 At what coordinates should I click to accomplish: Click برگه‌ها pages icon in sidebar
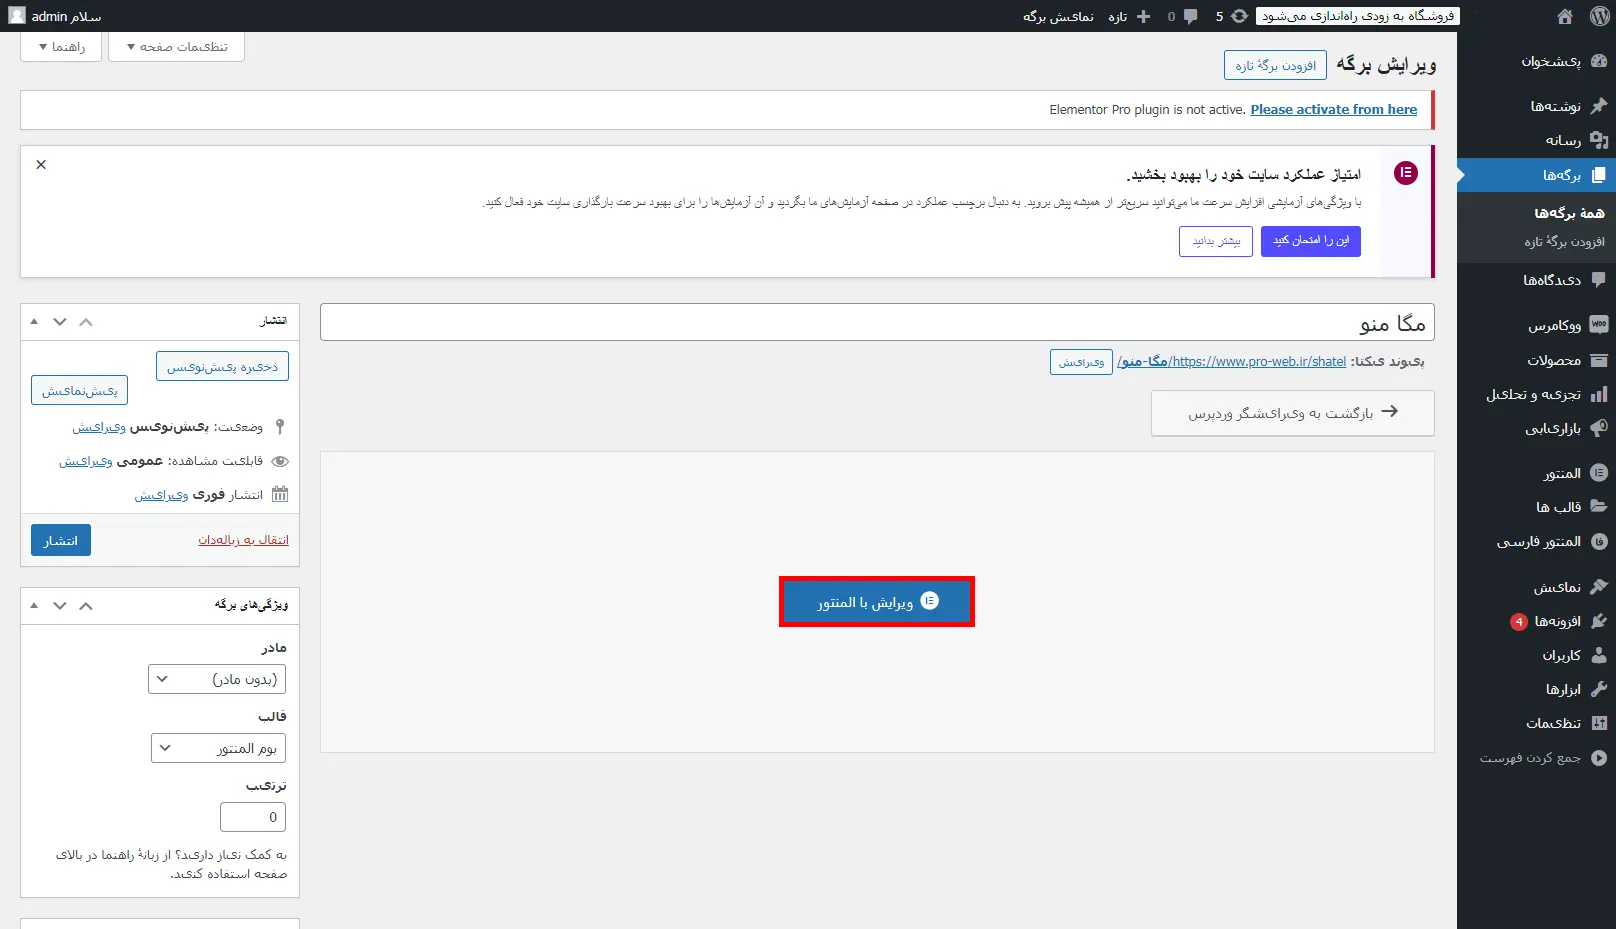coord(1598,175)
